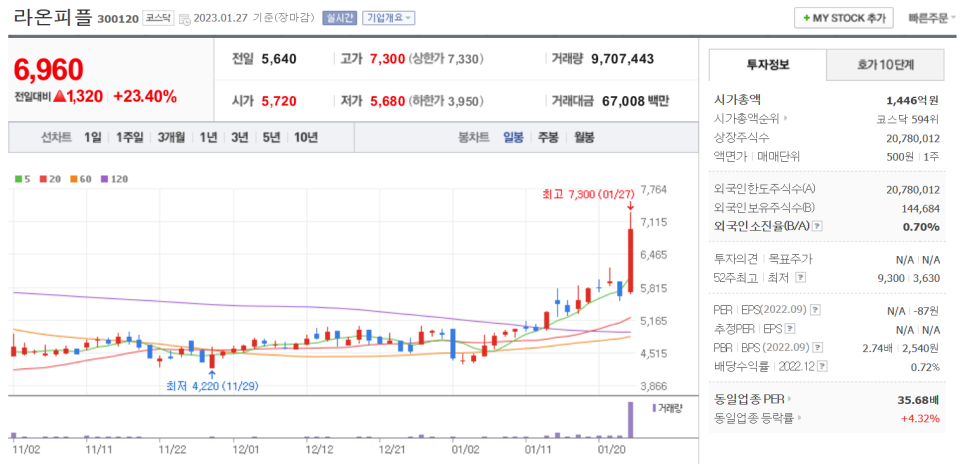This screenshot has height=464, width=966.
Task: Click the 저가 value 5,680
Action: 388,101
